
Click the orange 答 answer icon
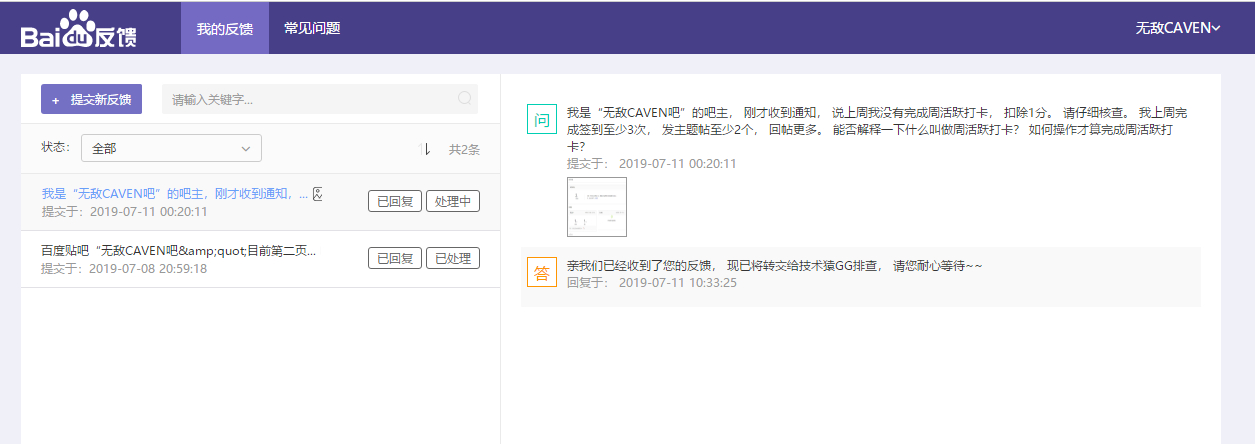(x=541, y=272)
